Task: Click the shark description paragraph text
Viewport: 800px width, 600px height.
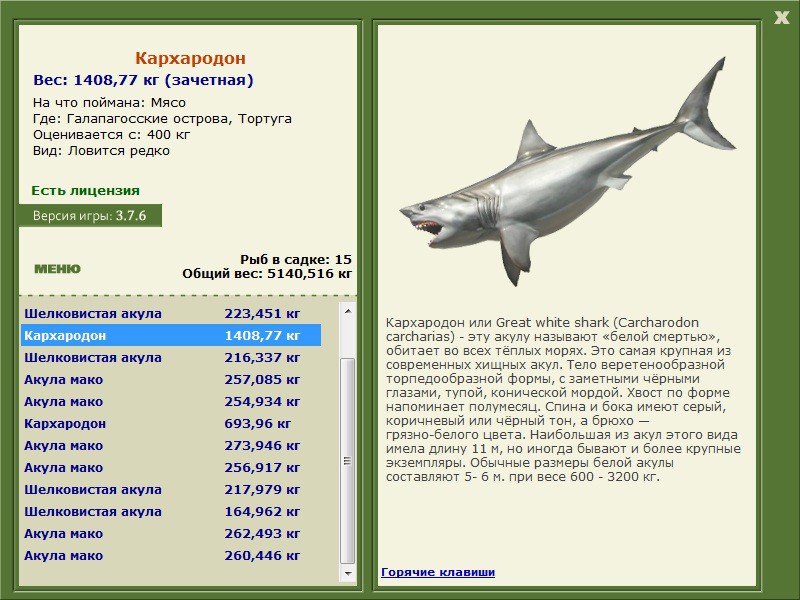Action: coord(563,399)
